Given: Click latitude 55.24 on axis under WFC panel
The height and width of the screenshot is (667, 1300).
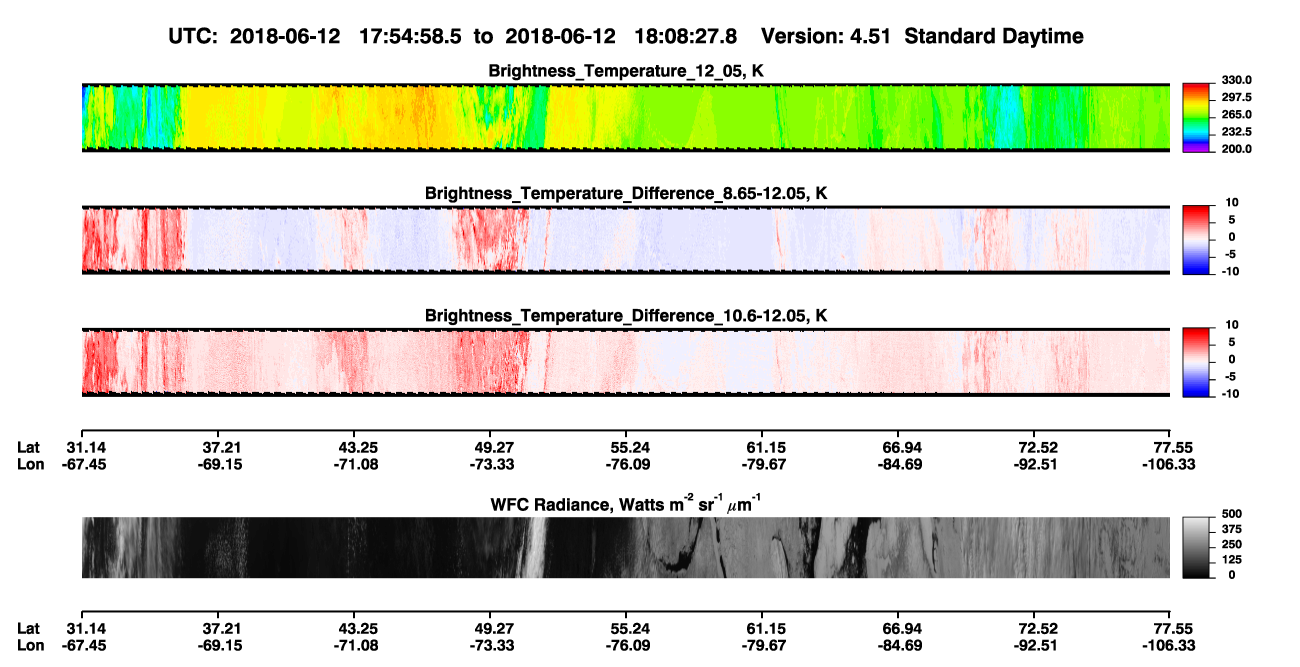Looking at the screenshot, I should [x=629, y=629].
